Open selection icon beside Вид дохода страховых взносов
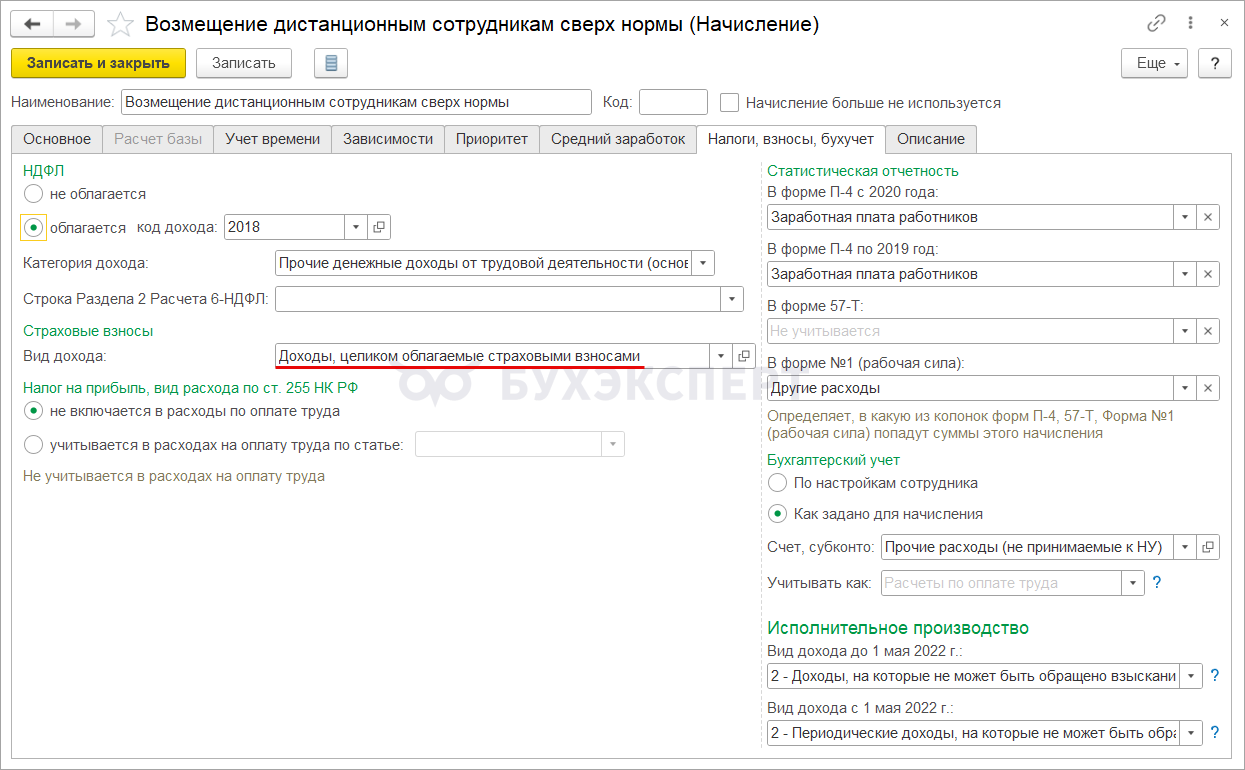The image size is (1245, 770). [x=744, y=356]
